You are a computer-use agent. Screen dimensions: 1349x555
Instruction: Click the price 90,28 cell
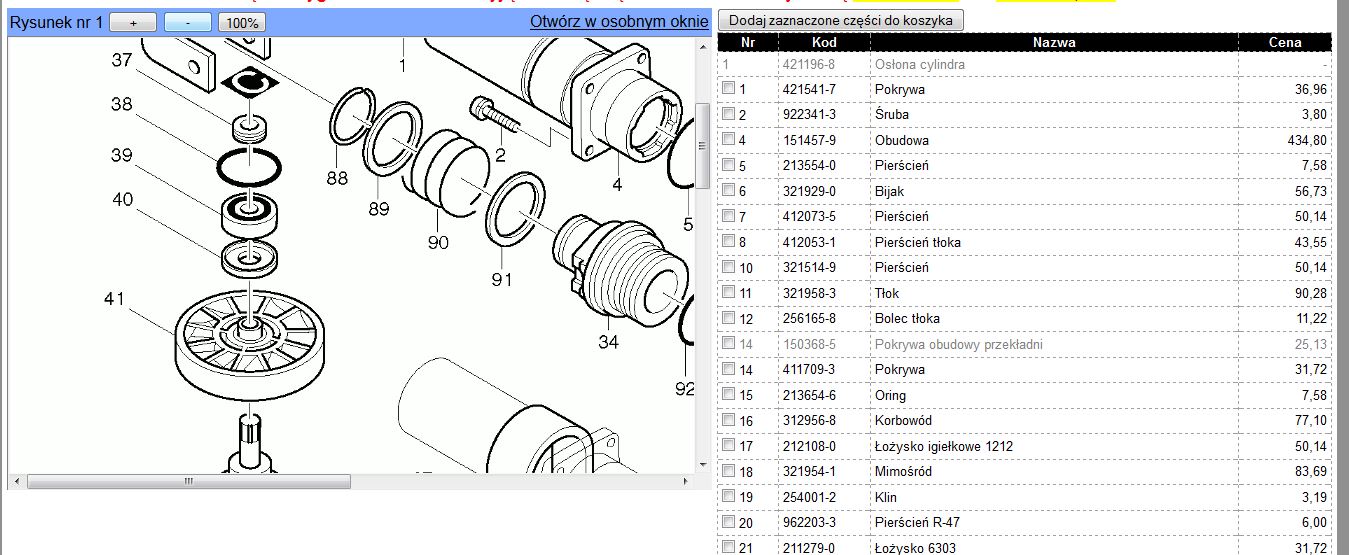[x=1285, y=293]
